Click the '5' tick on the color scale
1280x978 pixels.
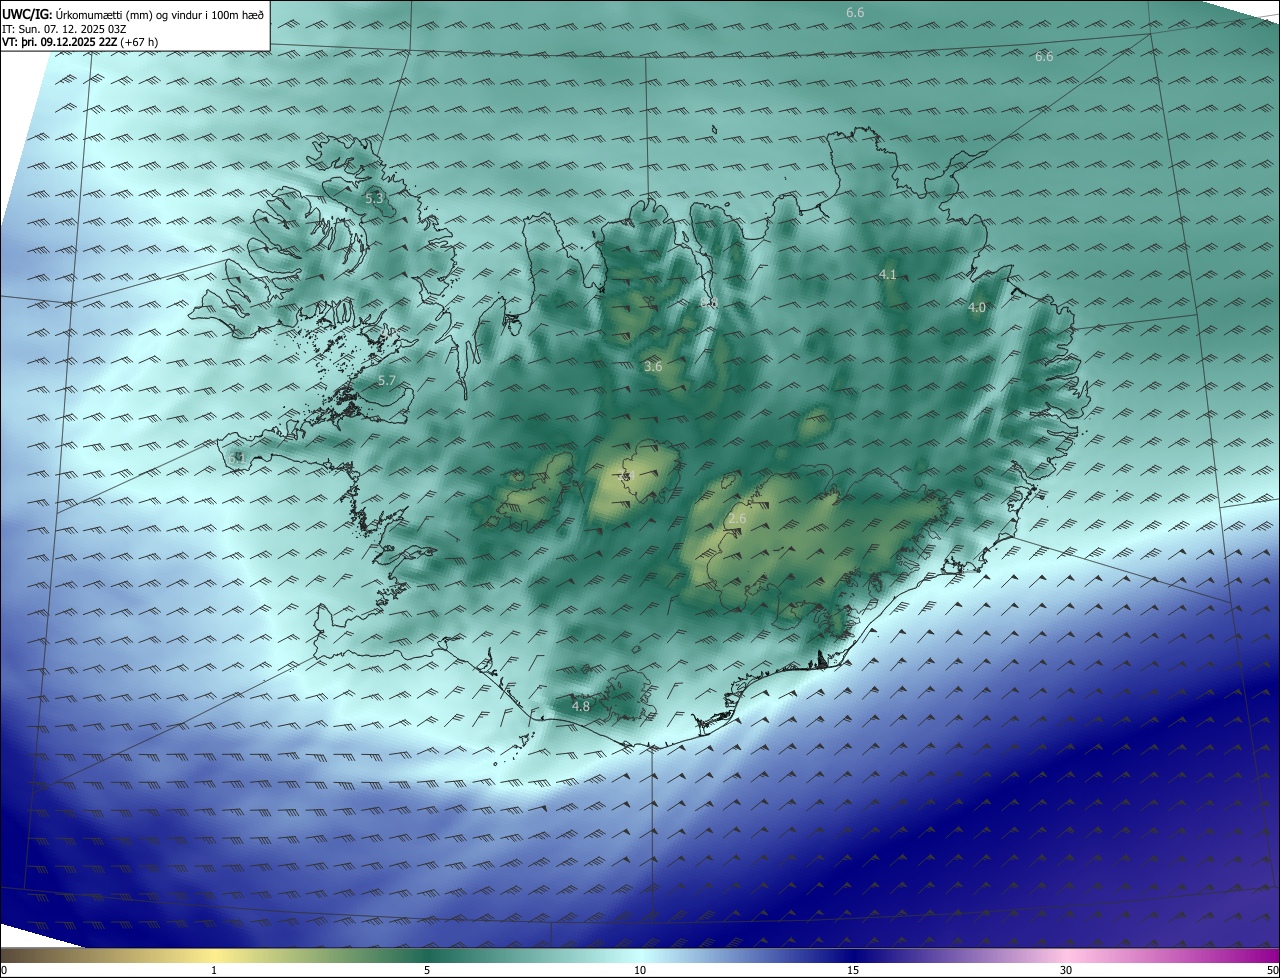click(427, 971)
